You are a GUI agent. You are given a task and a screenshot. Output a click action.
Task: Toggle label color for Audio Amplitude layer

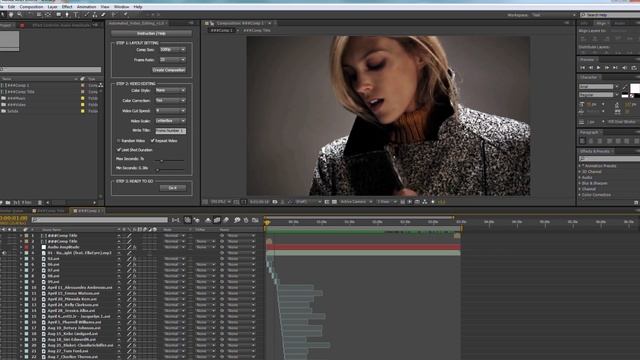pyautogui.click(x=27, y=247)
